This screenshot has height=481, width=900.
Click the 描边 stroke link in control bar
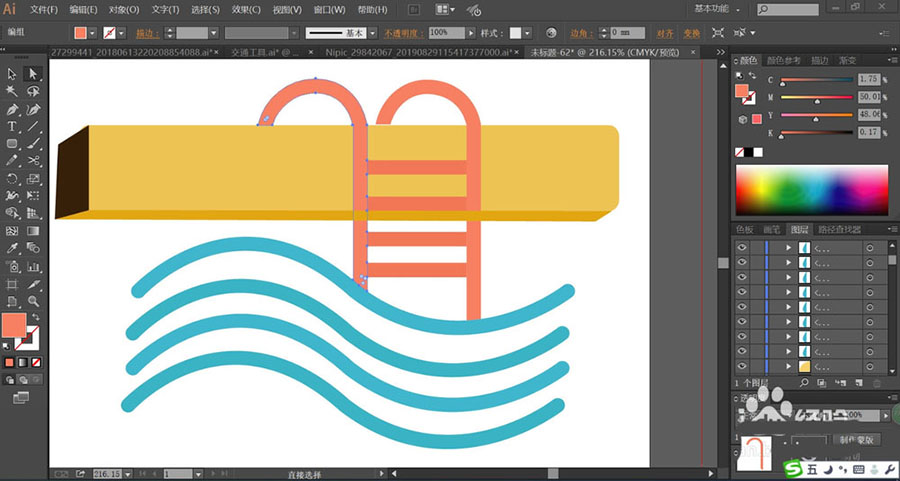(x=148, y=33)
